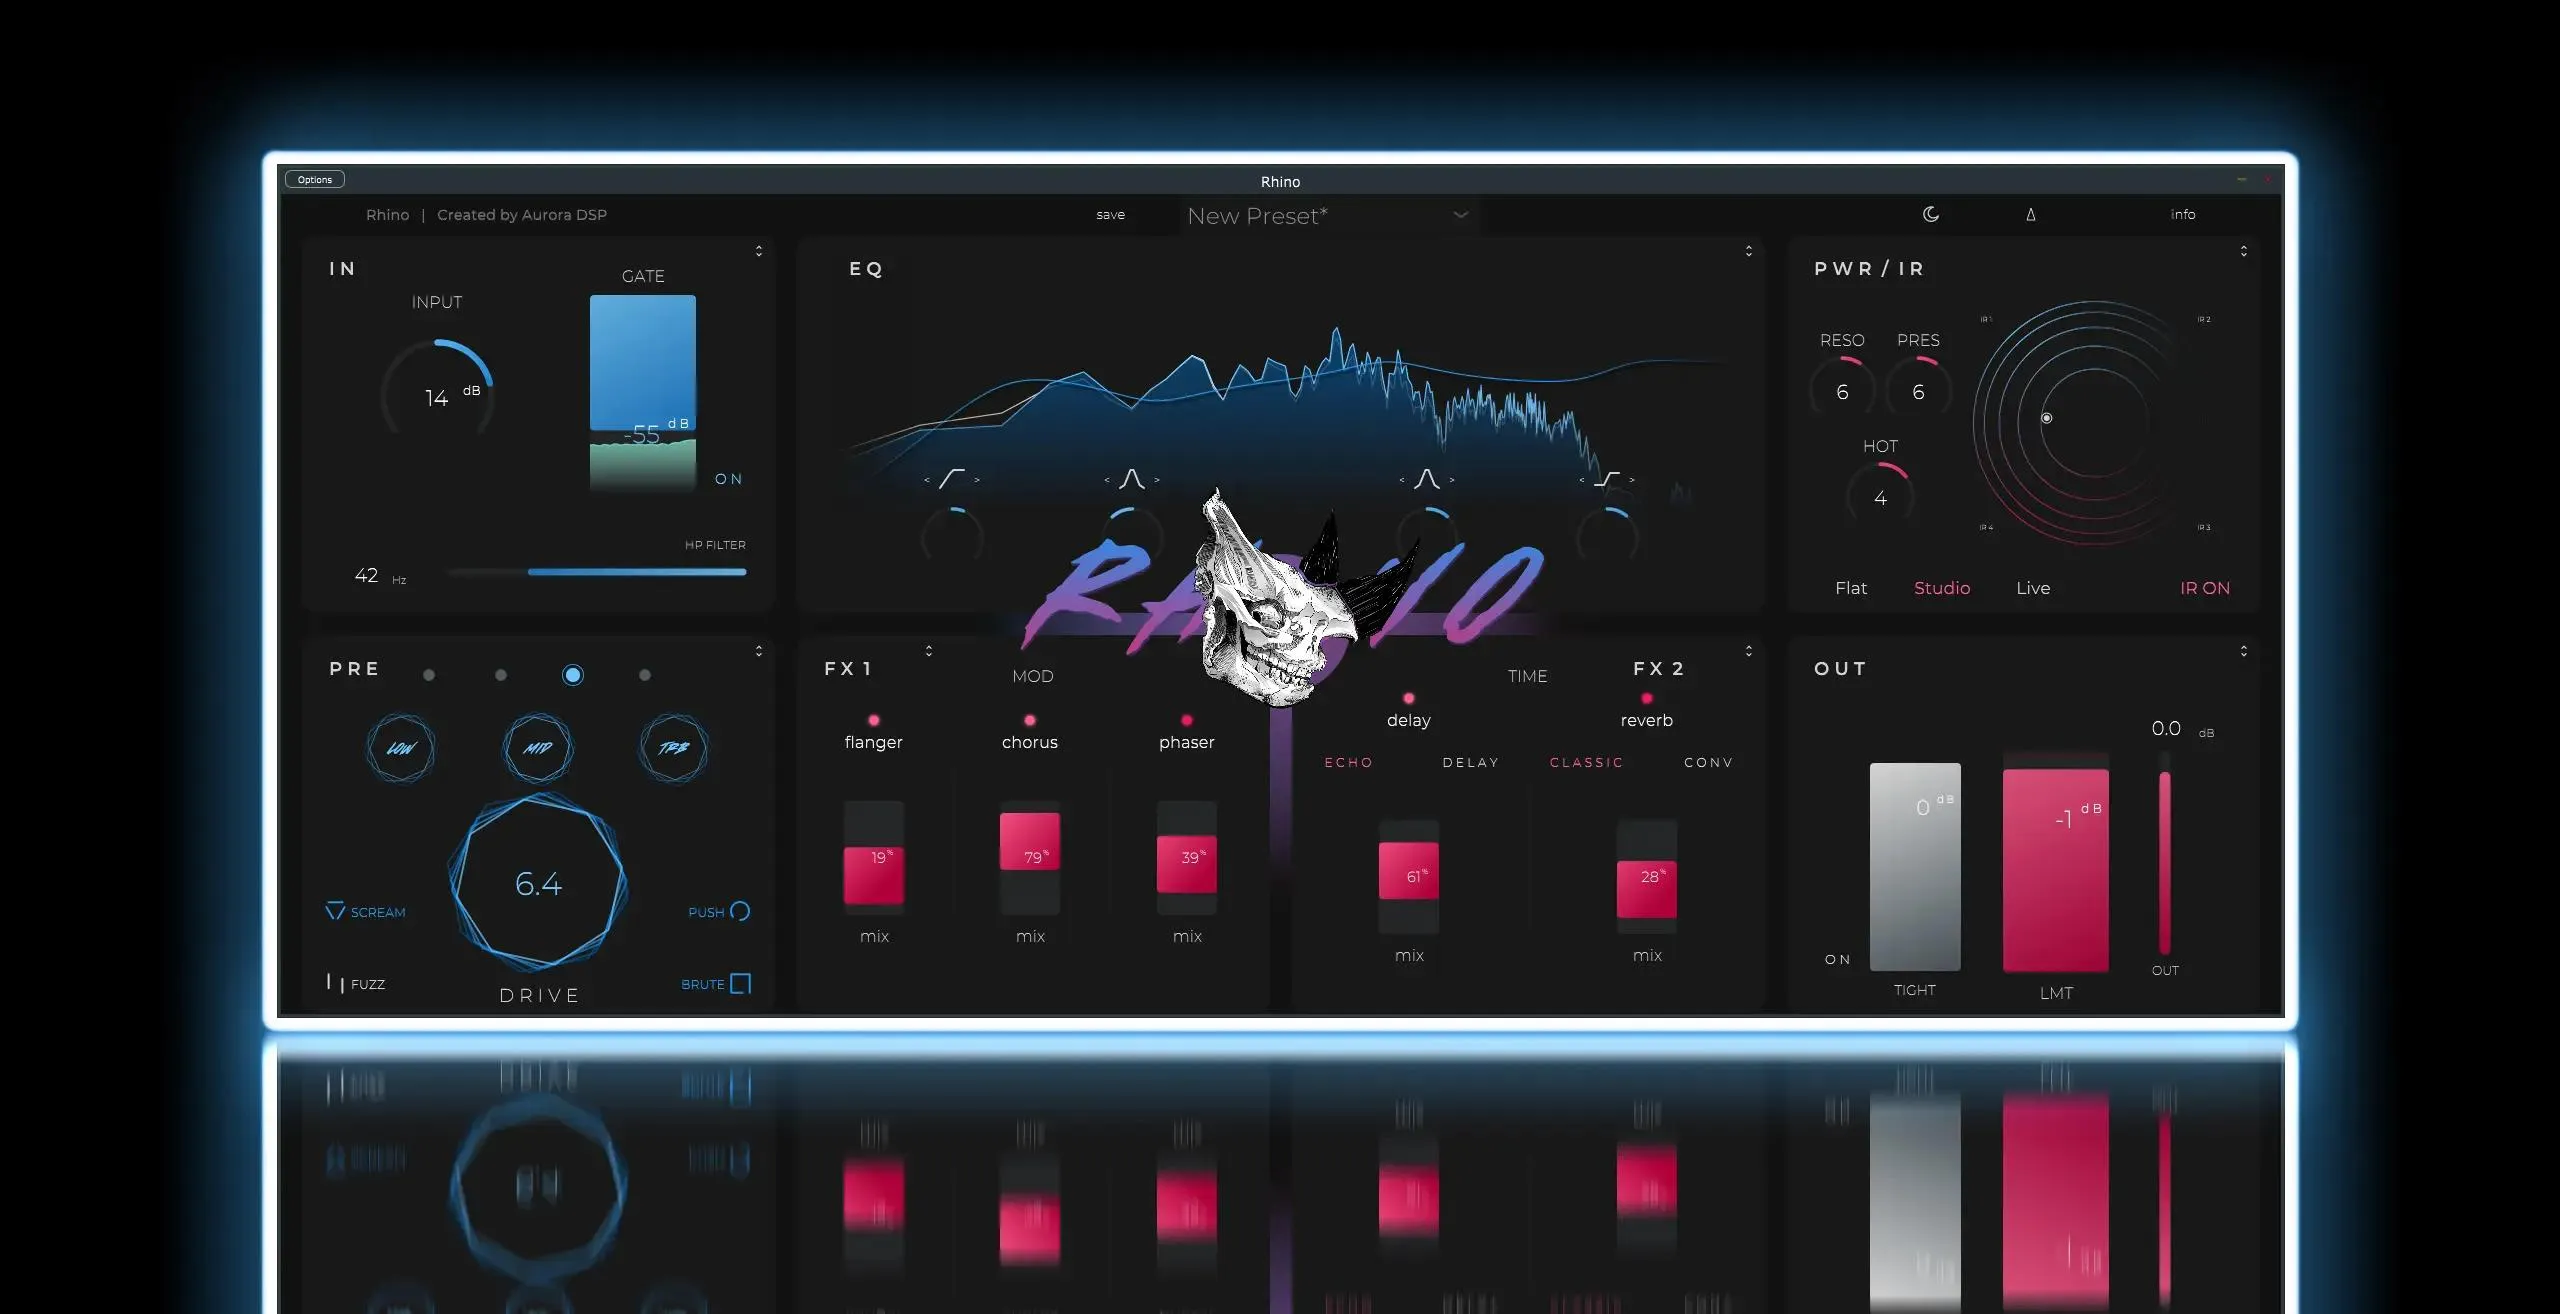This screenshot has height=1314, width=2560.
Task: Select CONV reverb mode
Action: pyautogui.click(x=1708, y=762)
